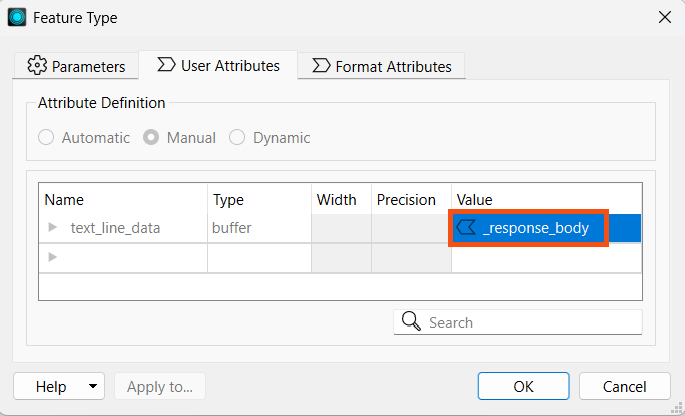The image size is (685, 416).
Task: Click the empty Type cell in new row
Action: tap(259, 258)
